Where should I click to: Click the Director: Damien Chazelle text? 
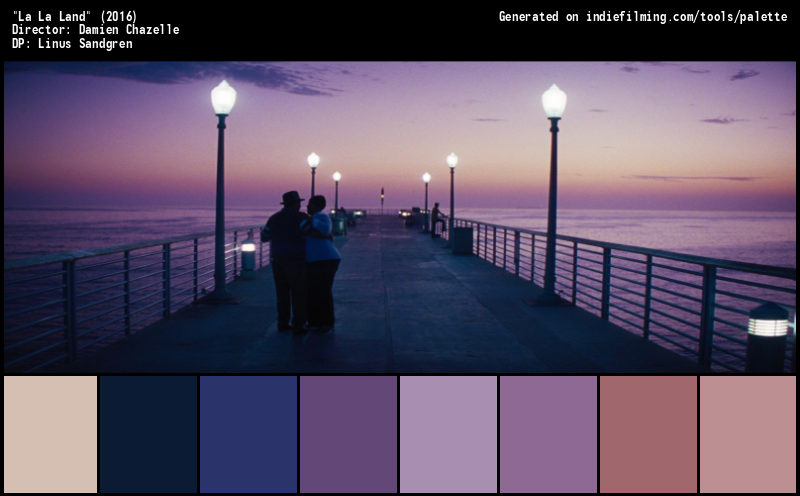95,30
